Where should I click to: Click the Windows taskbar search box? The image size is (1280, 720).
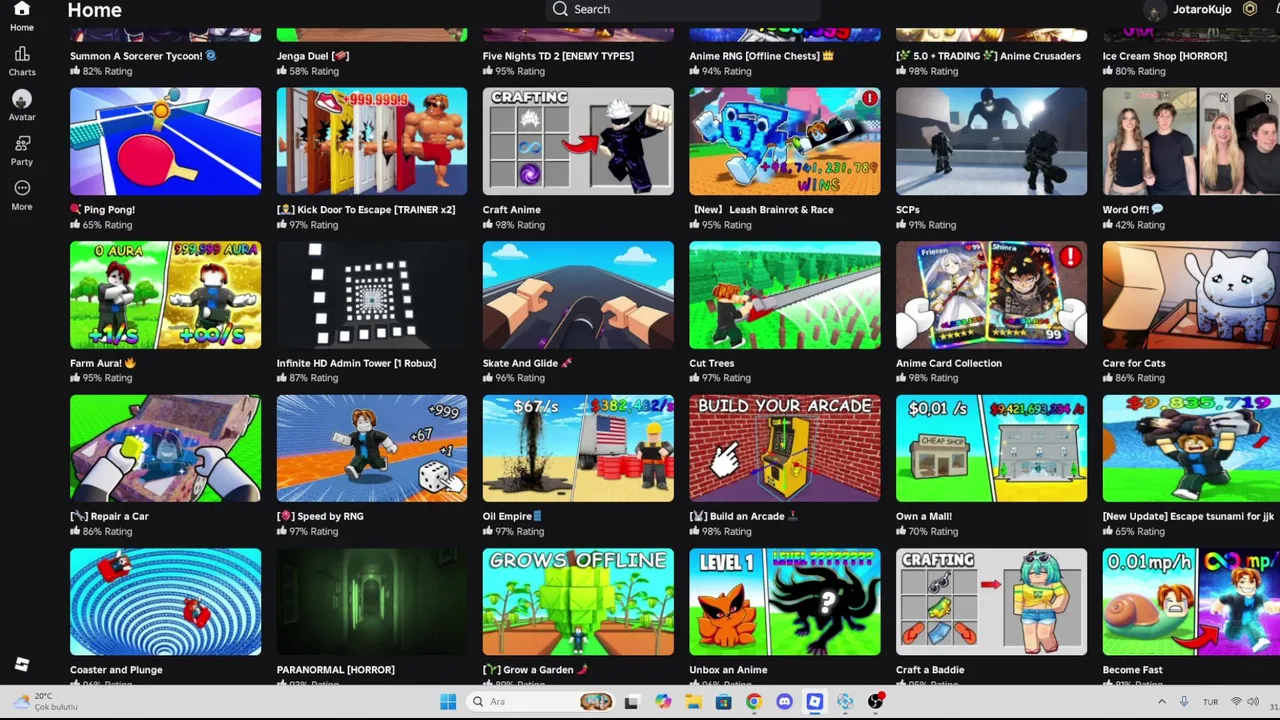543,702
